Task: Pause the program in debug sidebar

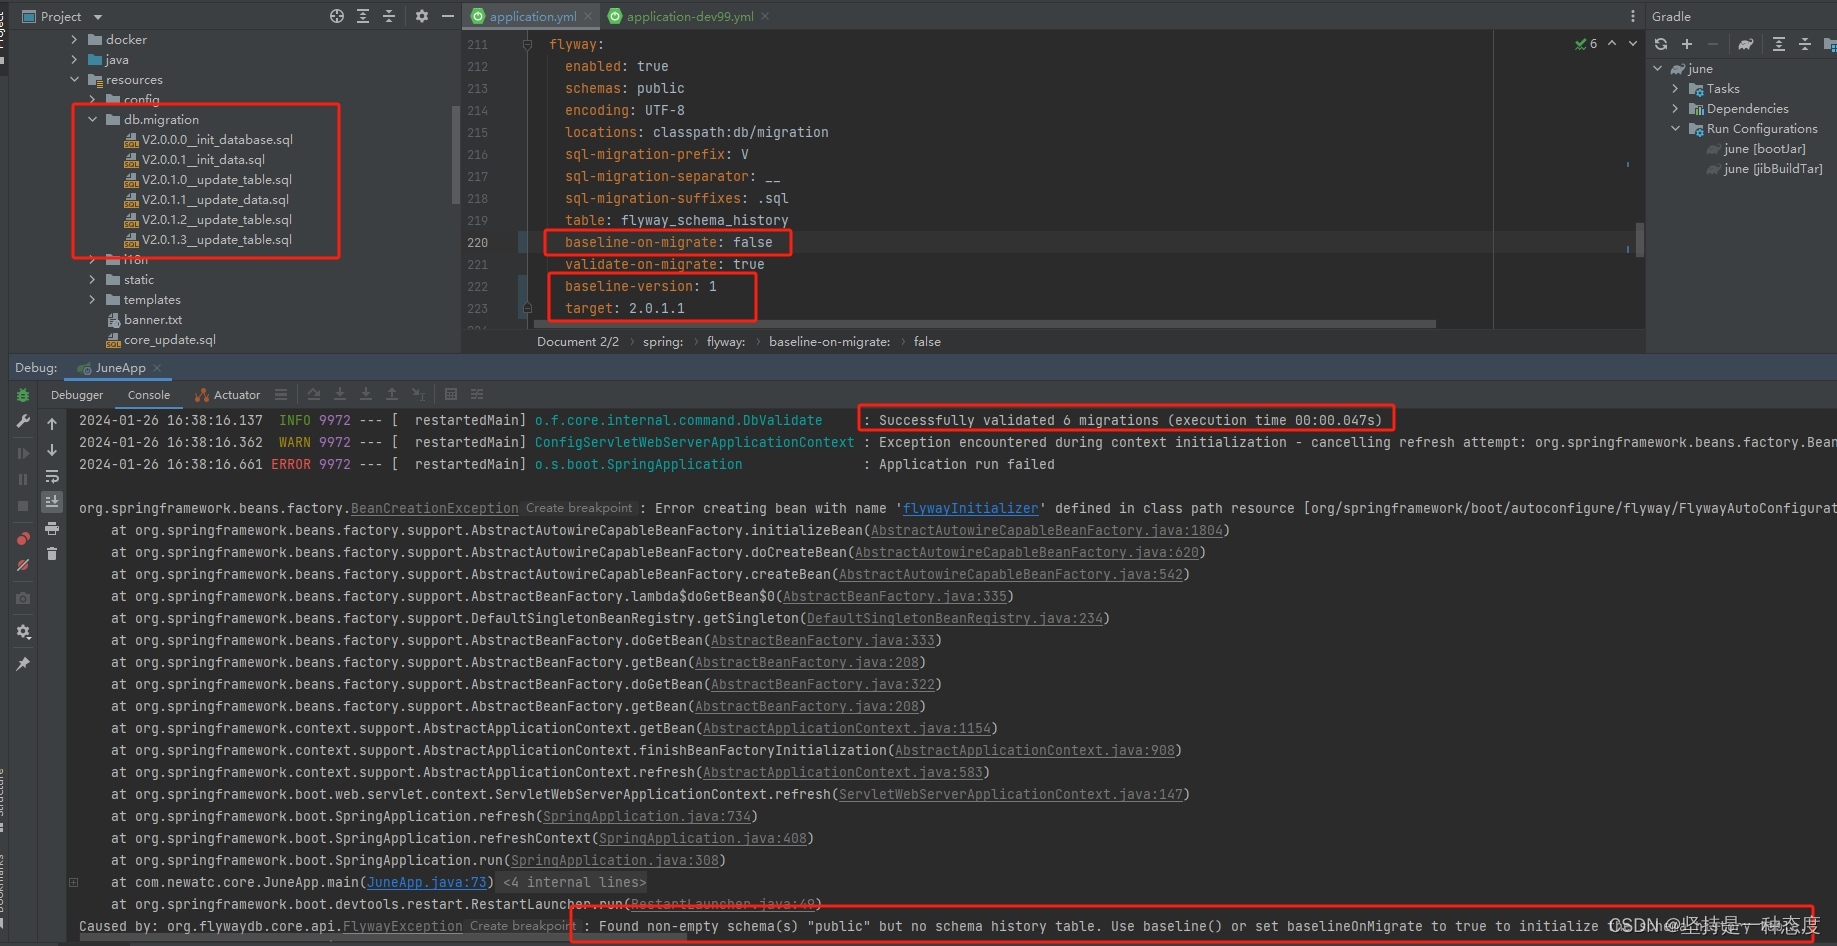Action: click(x=23, y=479)
